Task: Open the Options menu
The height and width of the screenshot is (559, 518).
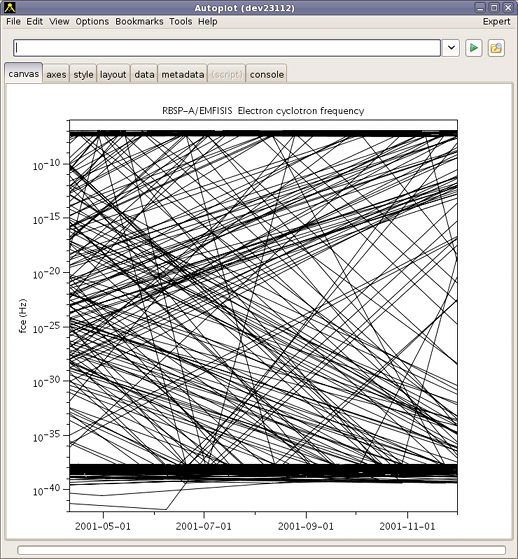Action: click(92, 22)
